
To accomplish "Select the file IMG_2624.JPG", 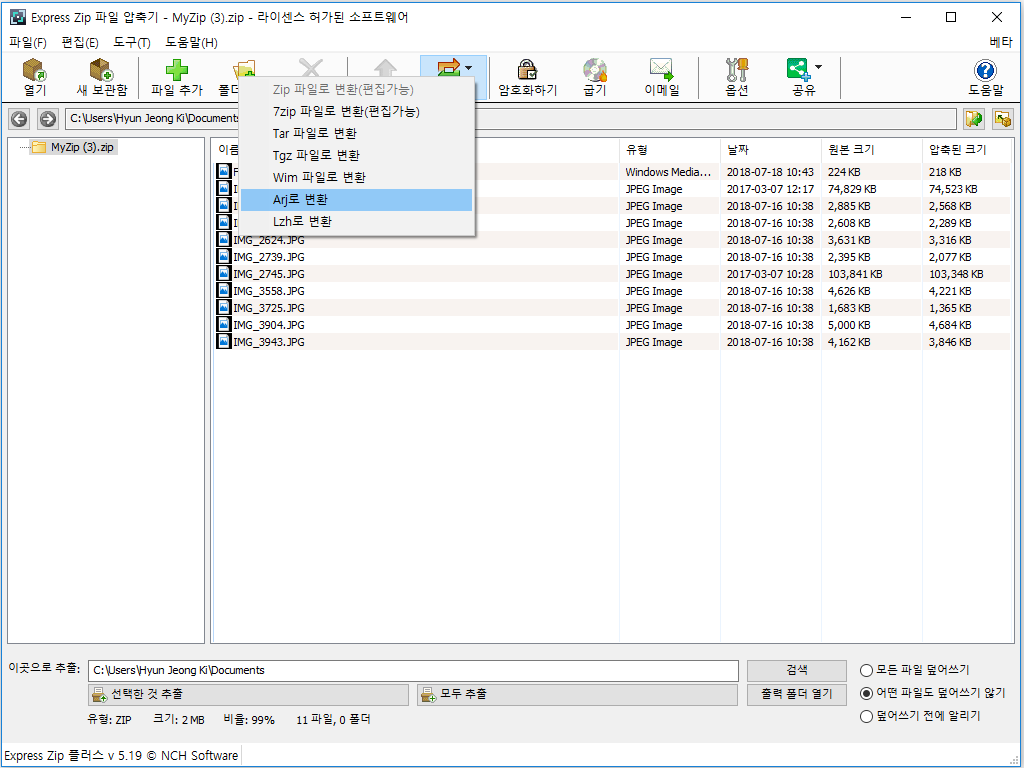I will tap(269, 240).
